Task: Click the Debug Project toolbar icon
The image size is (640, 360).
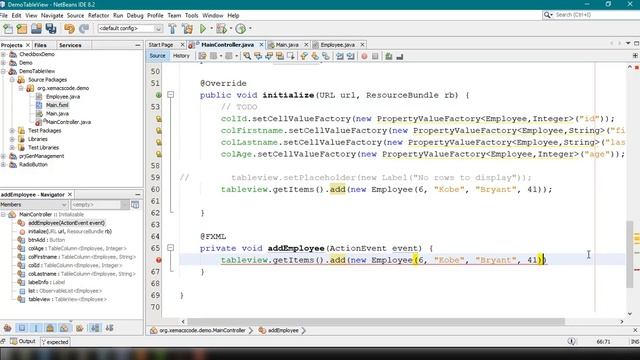Action: point(222,29)
